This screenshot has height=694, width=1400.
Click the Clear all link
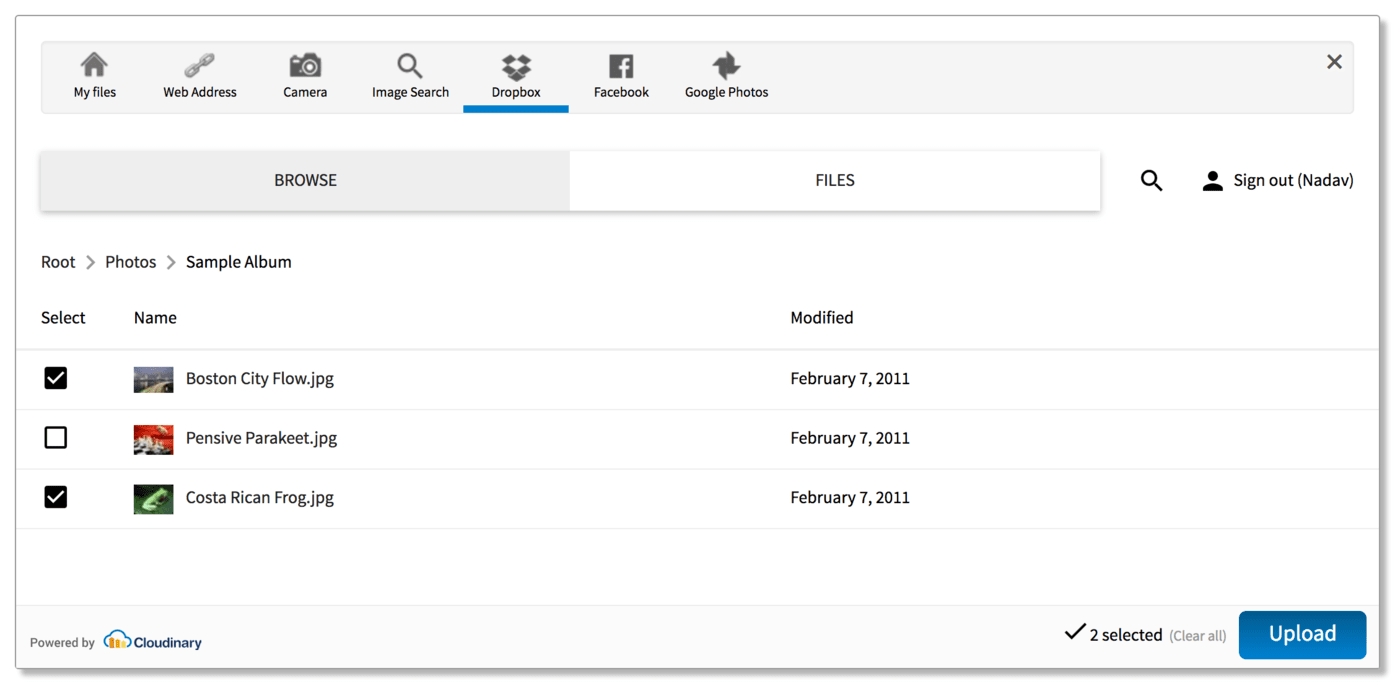click(1197, 636)
